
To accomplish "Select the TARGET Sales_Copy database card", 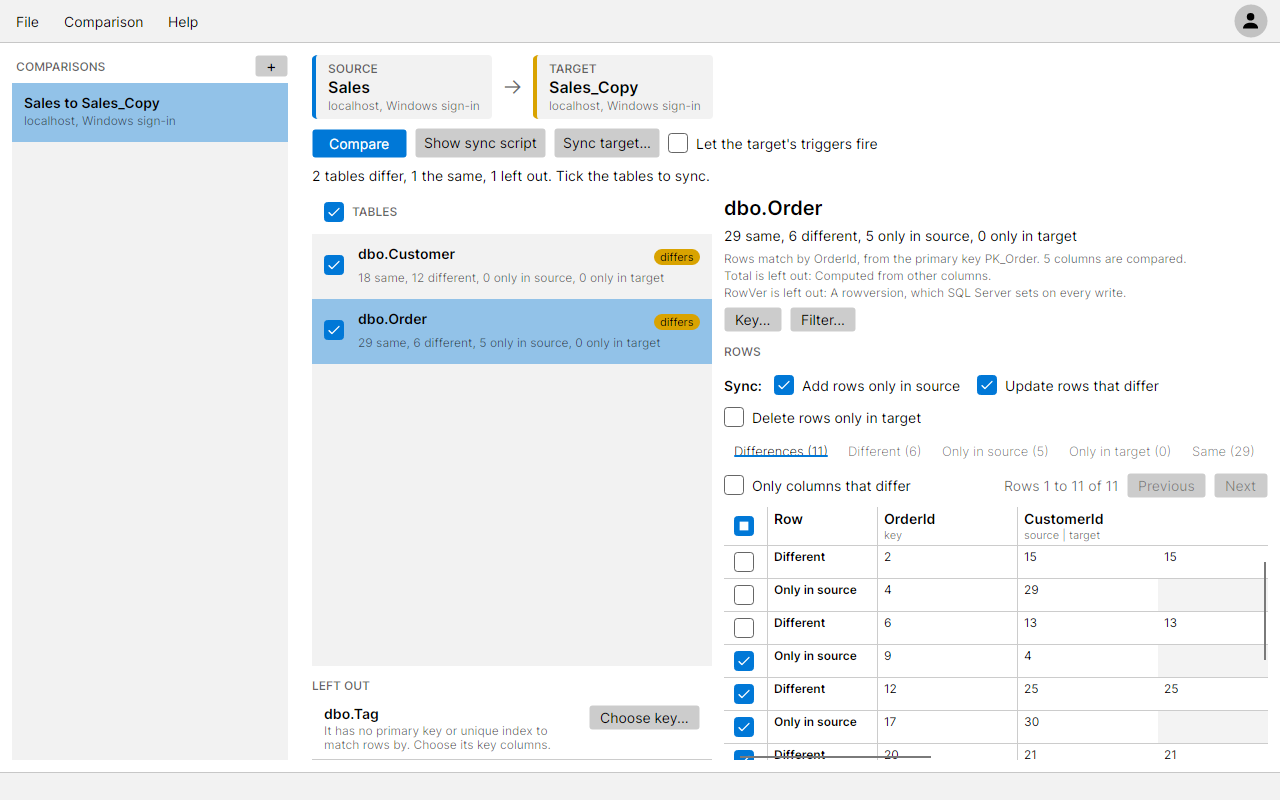I will click(623, 87).
